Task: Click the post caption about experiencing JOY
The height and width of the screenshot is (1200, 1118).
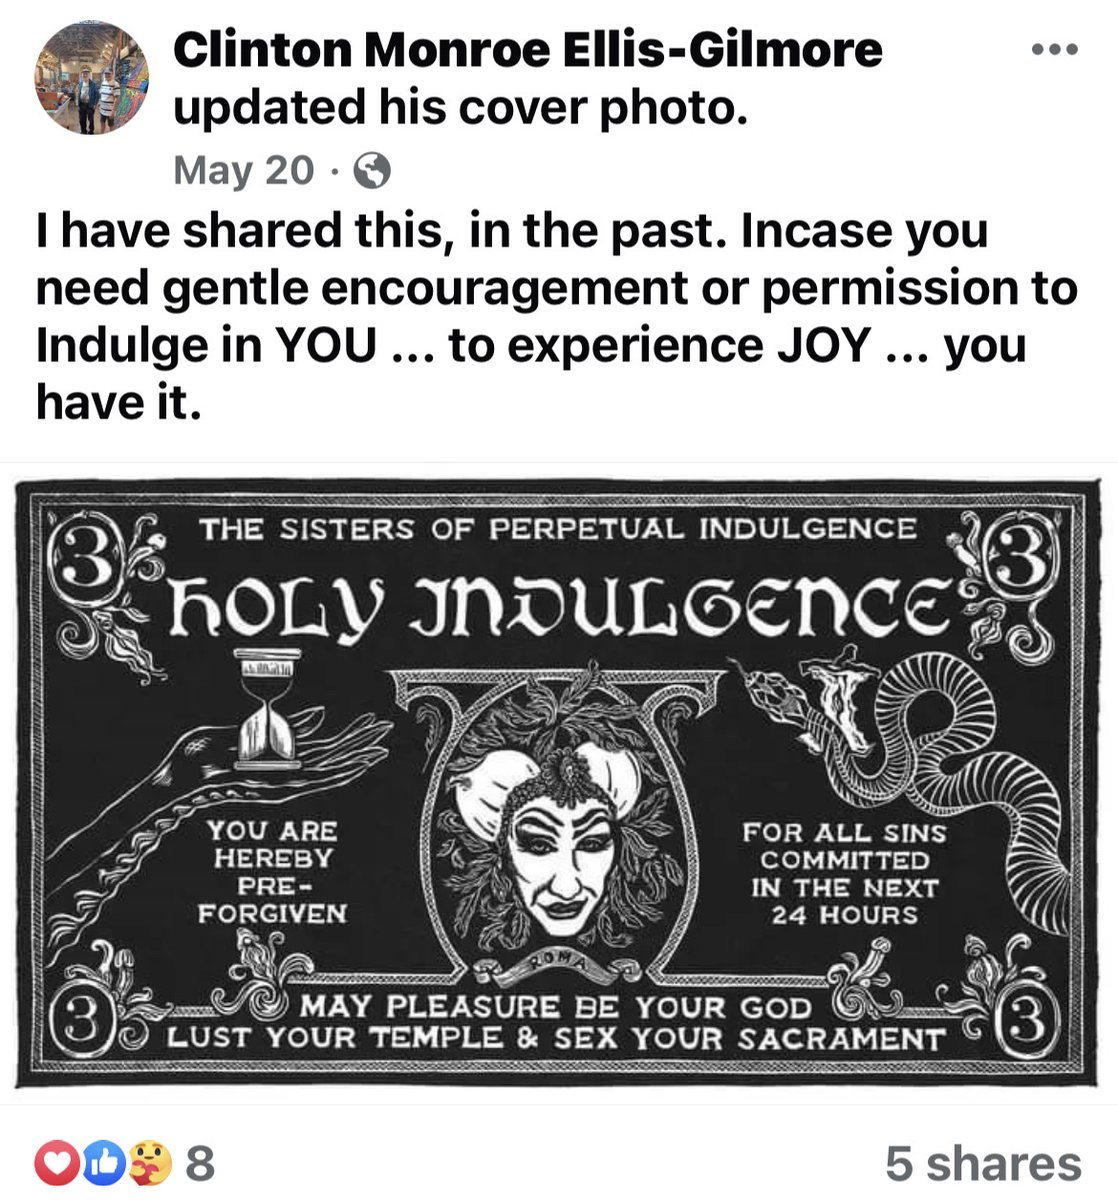Action: click(556, 317)
